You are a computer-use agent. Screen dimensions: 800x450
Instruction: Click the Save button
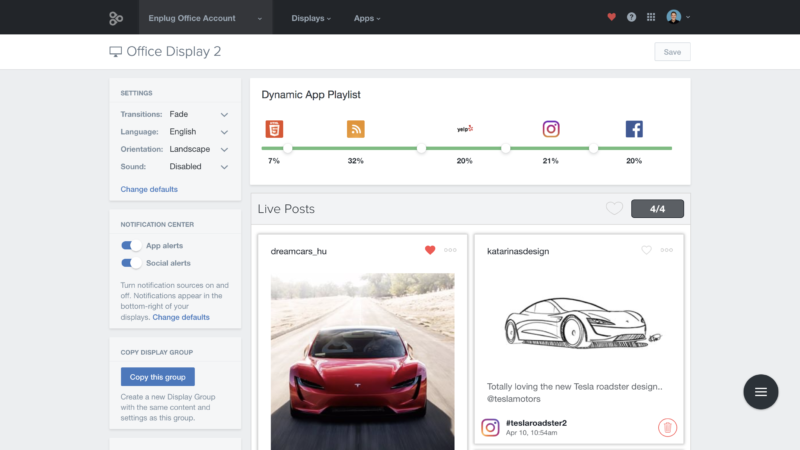pyautogui.click(x=672, y=52)
